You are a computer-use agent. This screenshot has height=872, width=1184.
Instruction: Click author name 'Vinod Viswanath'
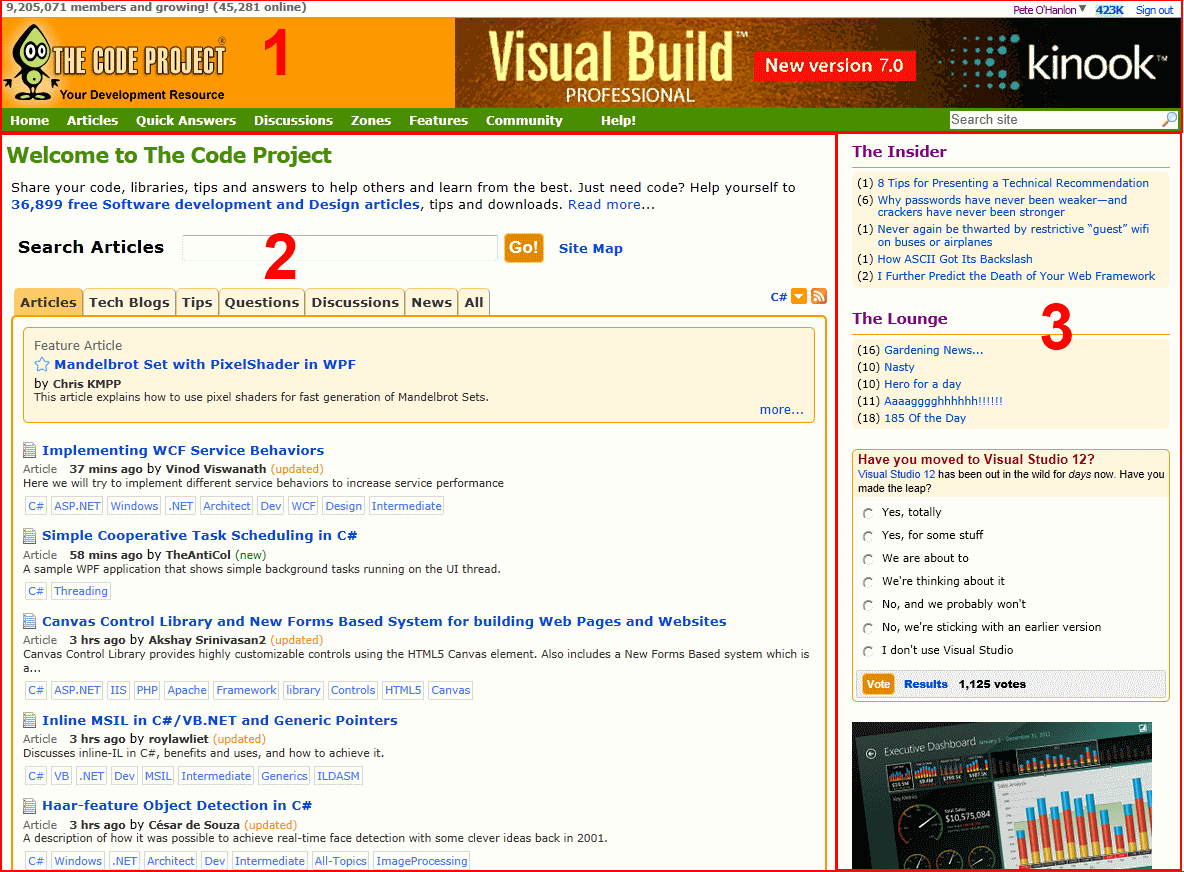click(x=216, y=469)
